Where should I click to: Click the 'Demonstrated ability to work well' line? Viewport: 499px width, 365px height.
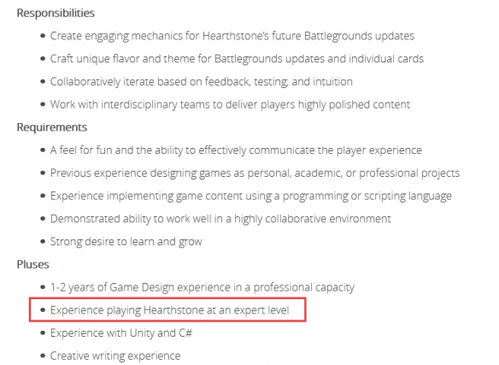220,219
